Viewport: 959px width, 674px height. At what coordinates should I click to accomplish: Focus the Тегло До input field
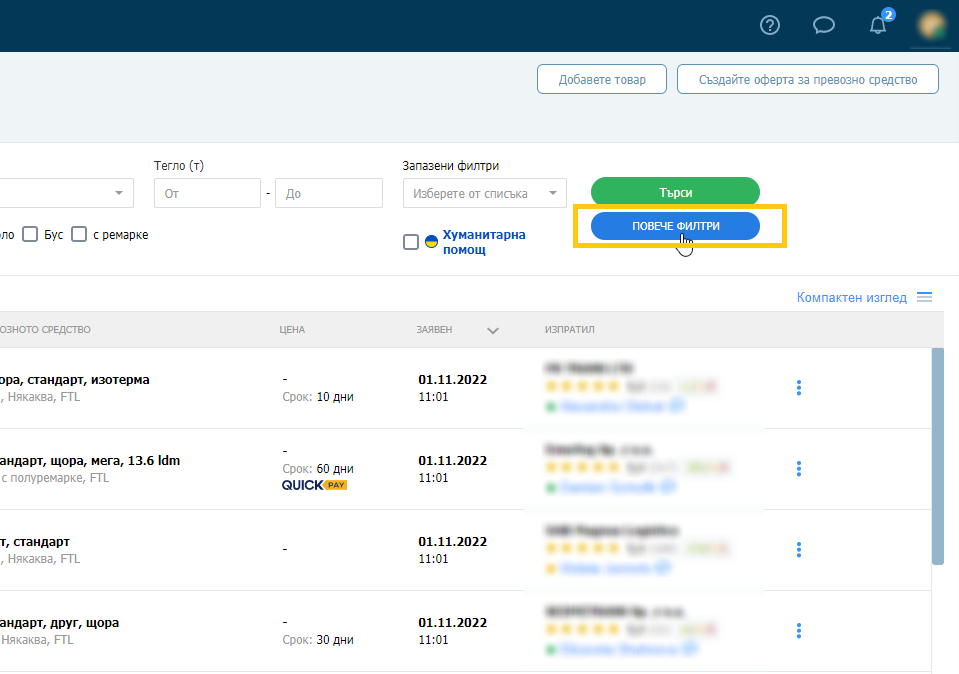click(329, 193)
